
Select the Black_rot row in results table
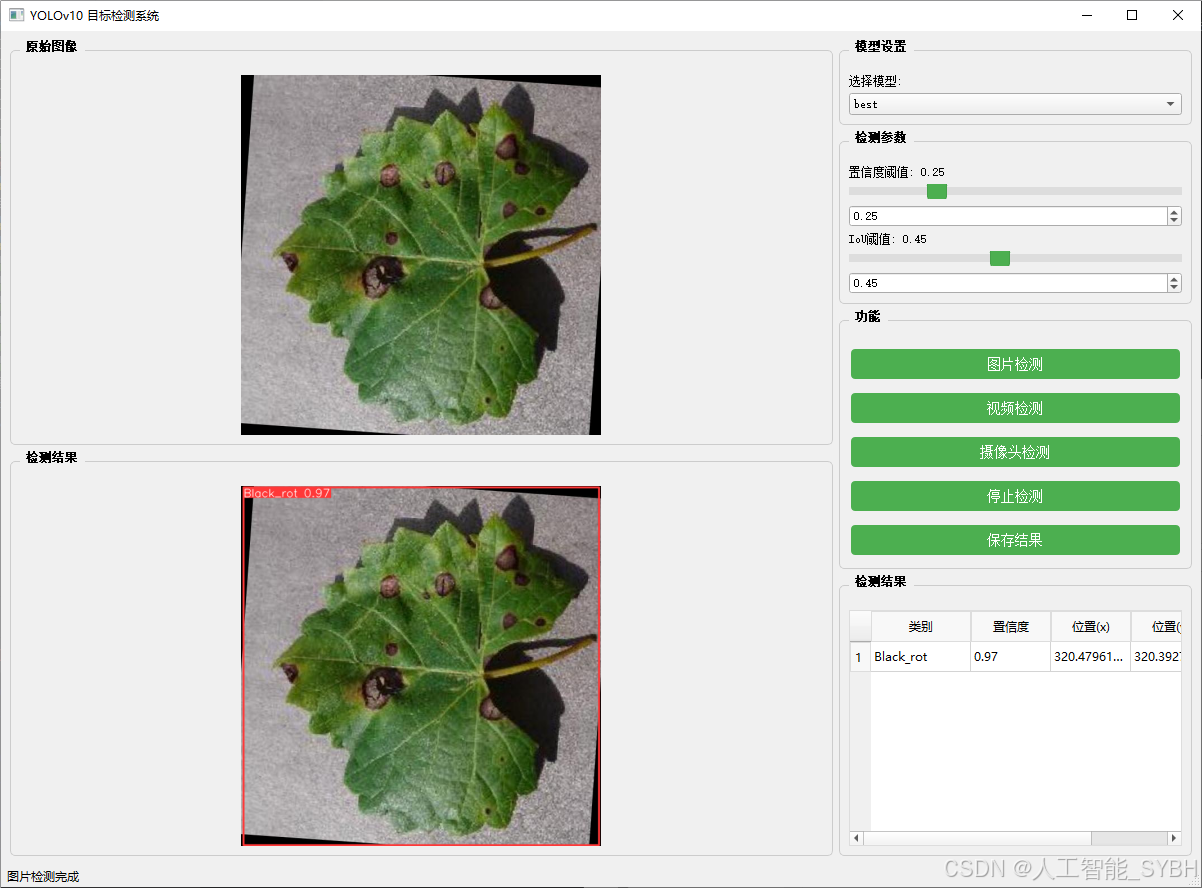pyautogui.click(x=920, y=657)
